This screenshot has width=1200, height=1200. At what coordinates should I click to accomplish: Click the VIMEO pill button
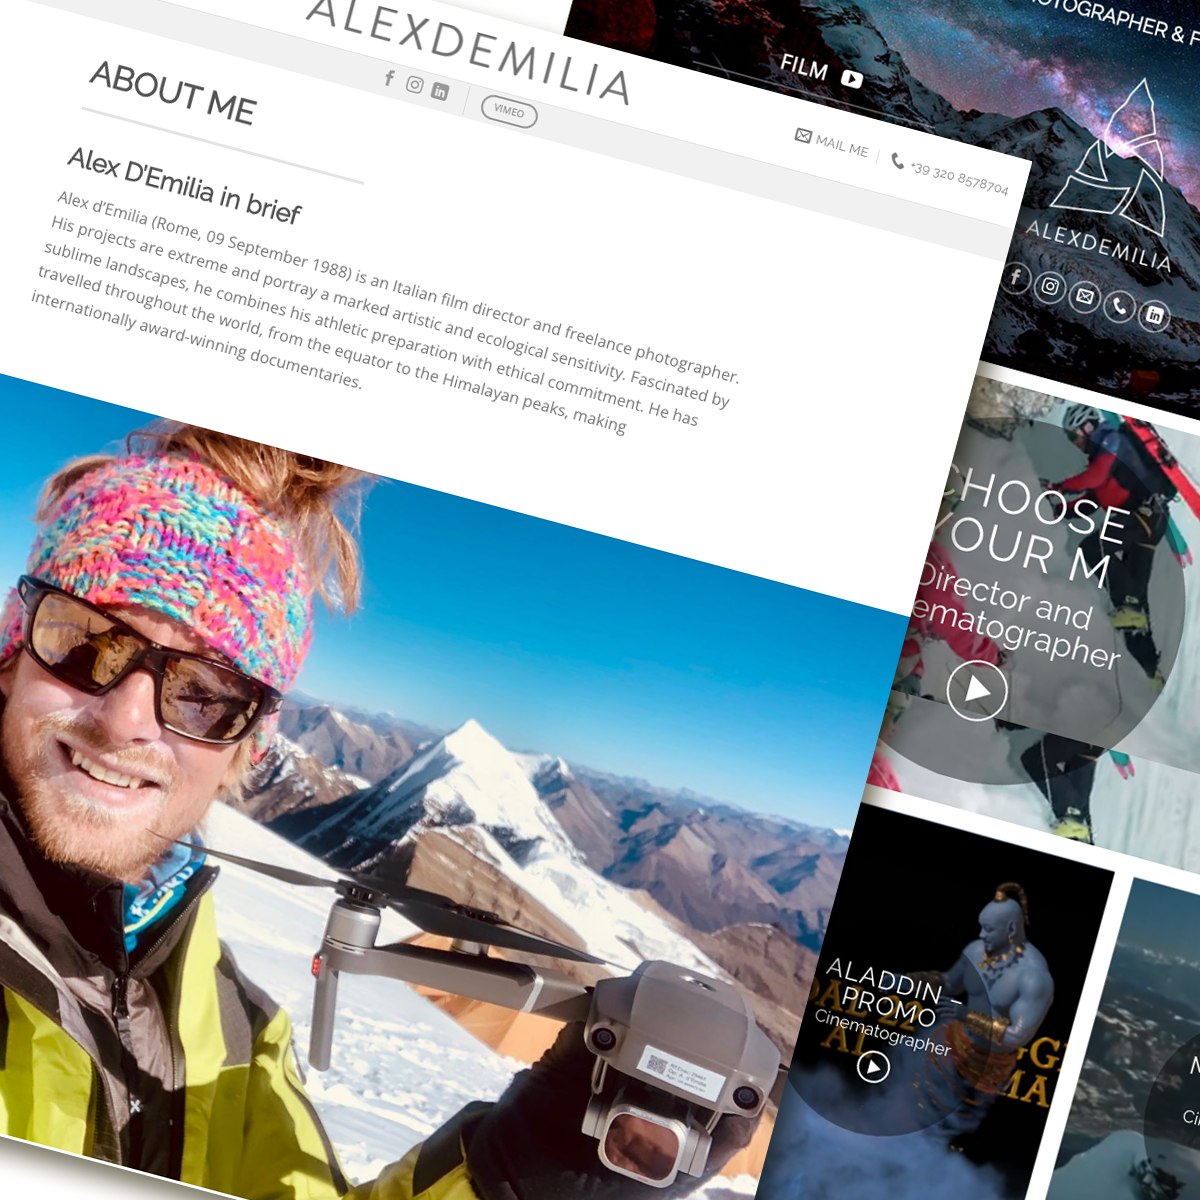[x=509, y=111]
